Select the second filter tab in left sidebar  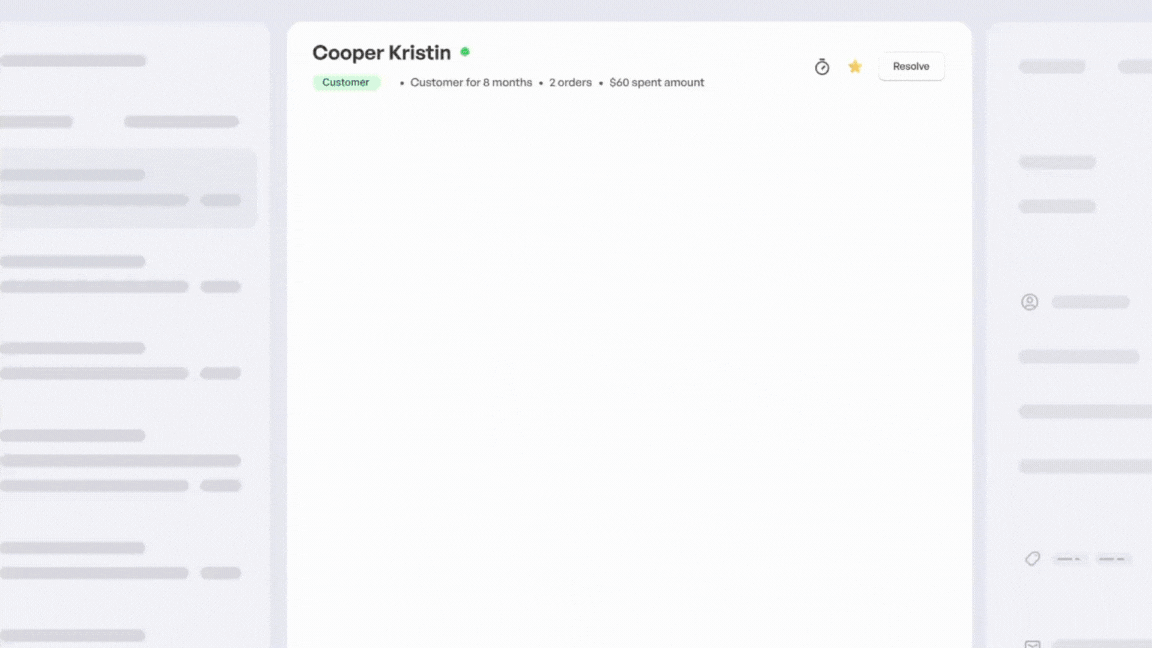coord(181,122)
